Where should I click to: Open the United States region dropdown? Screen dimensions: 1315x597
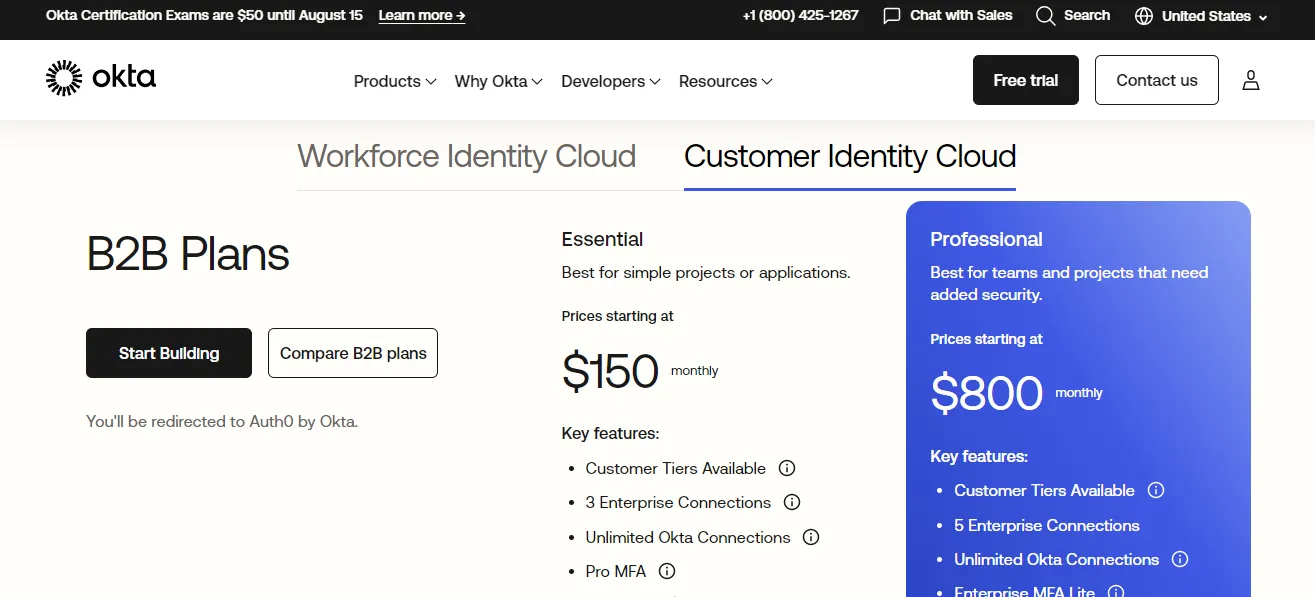point(1214,16)
